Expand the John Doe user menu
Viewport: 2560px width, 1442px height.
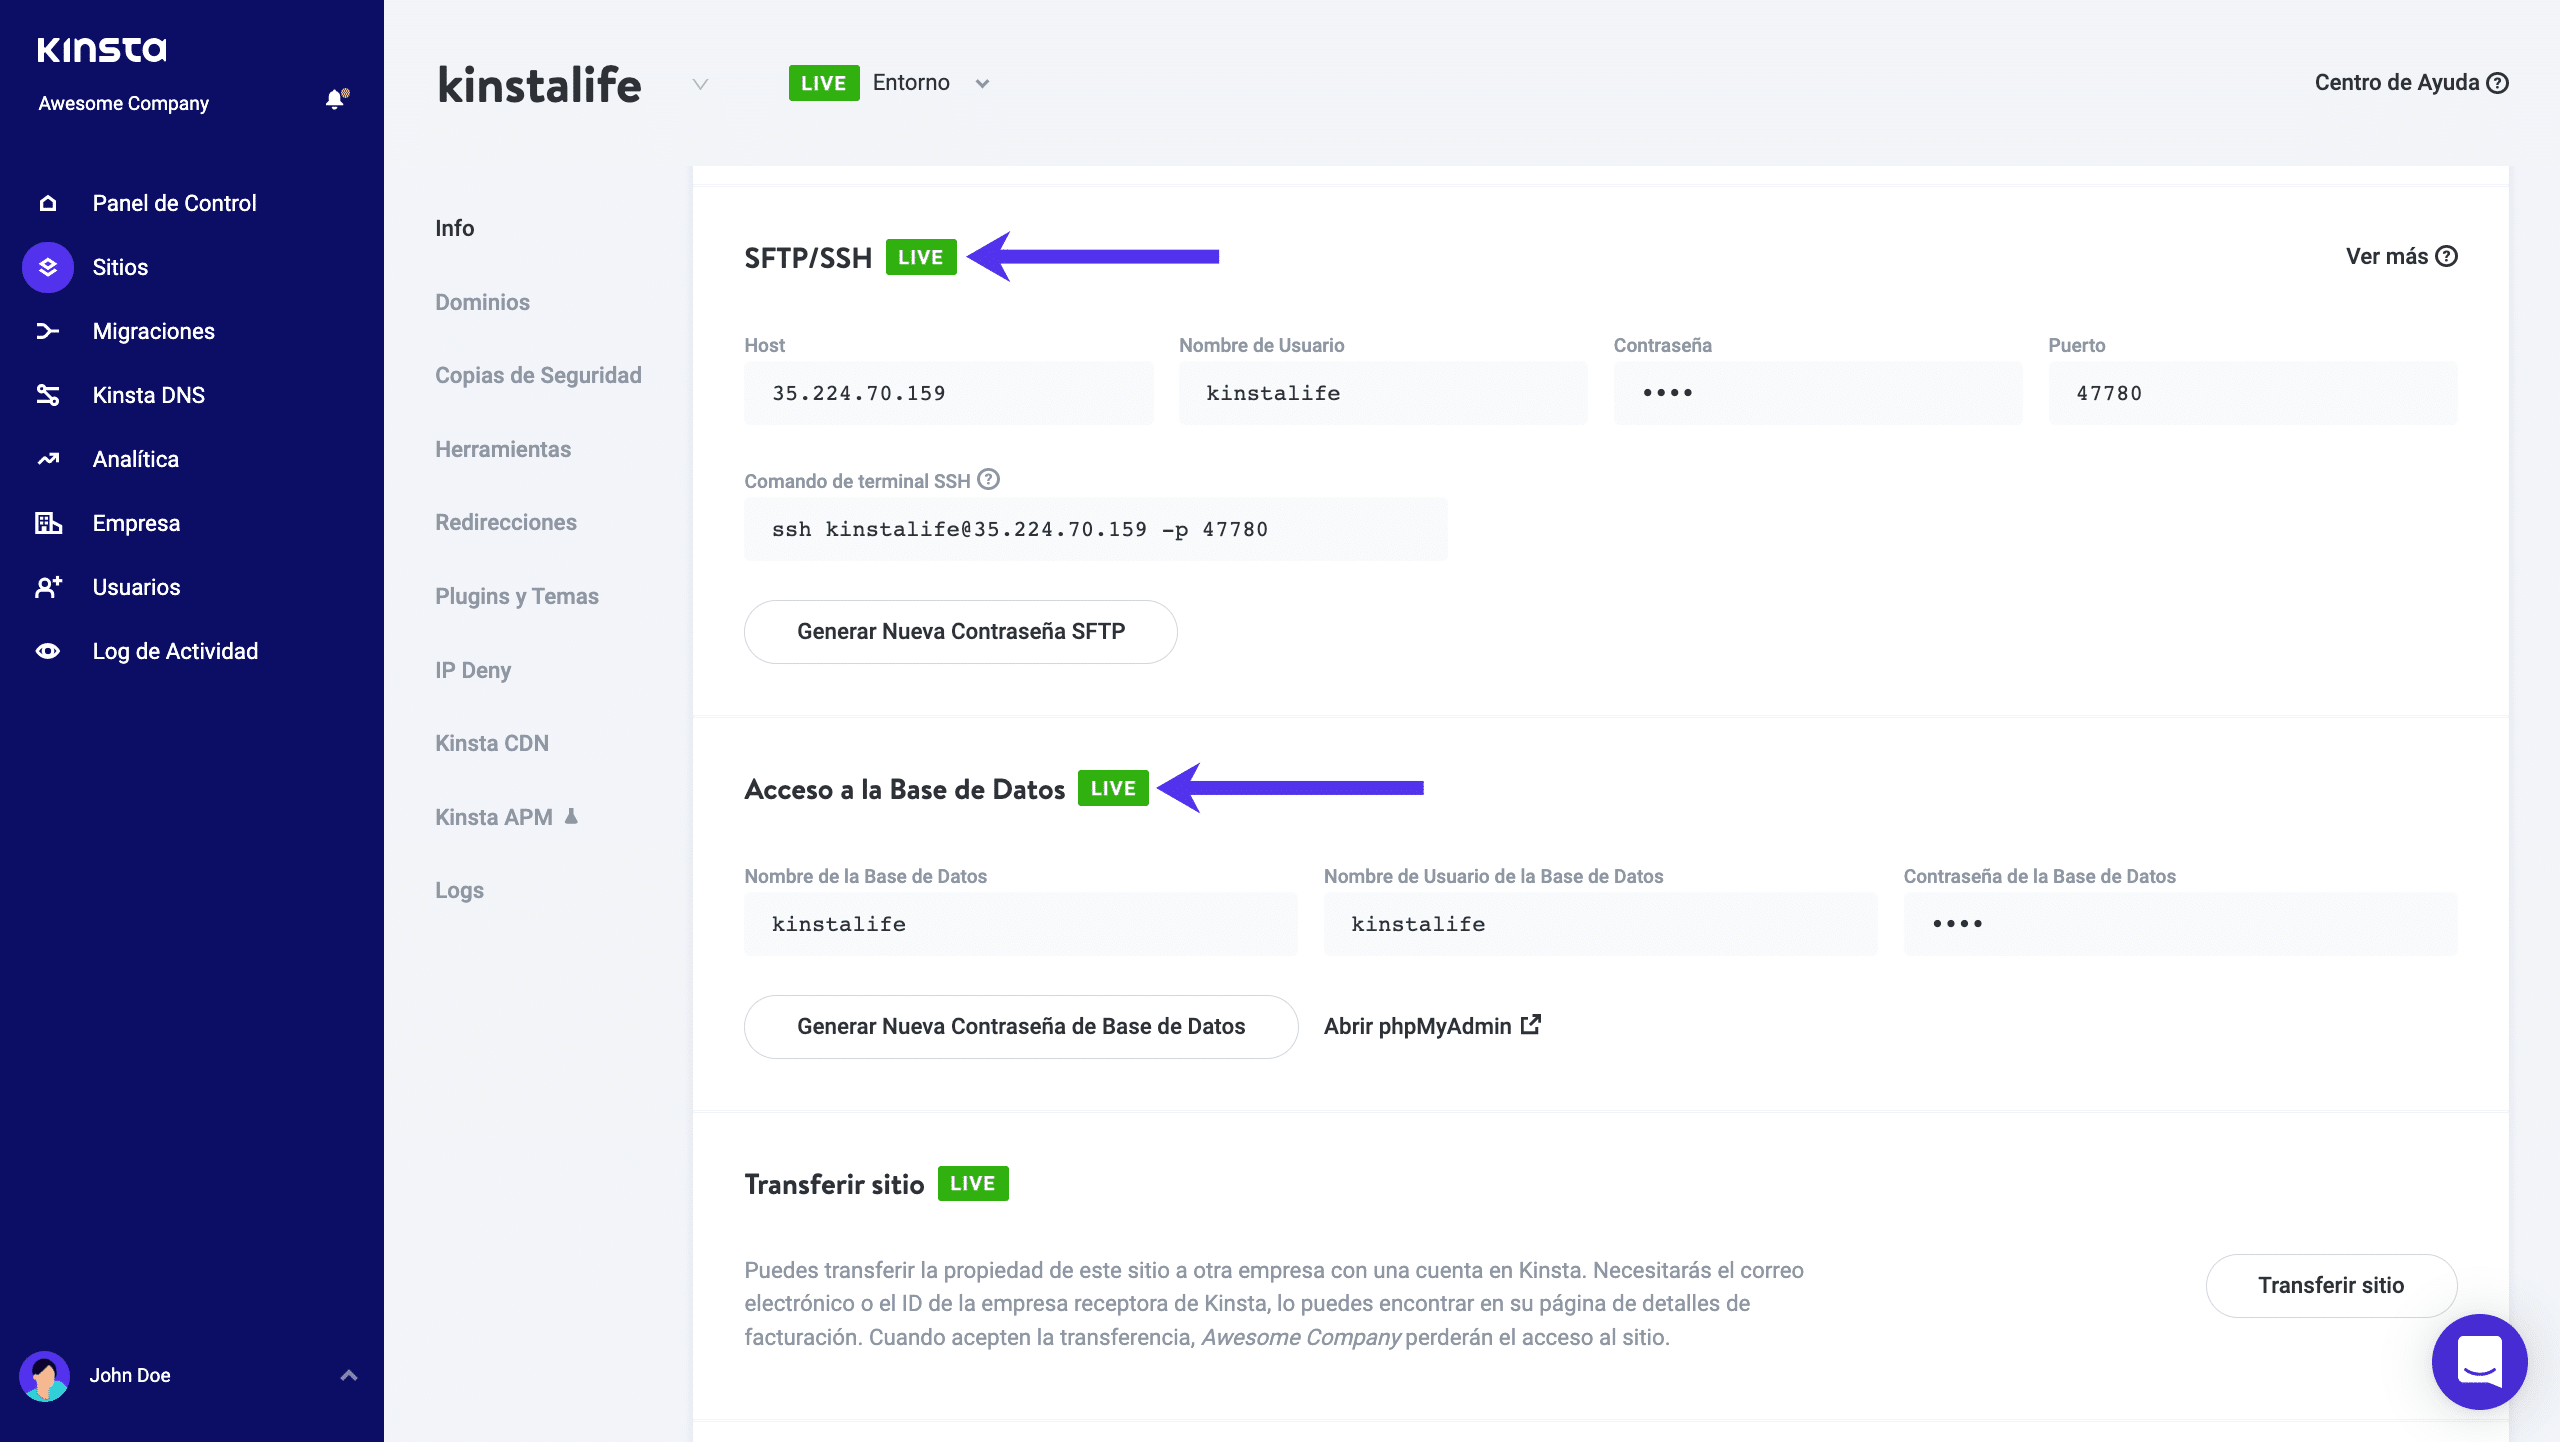(349, 1376)
